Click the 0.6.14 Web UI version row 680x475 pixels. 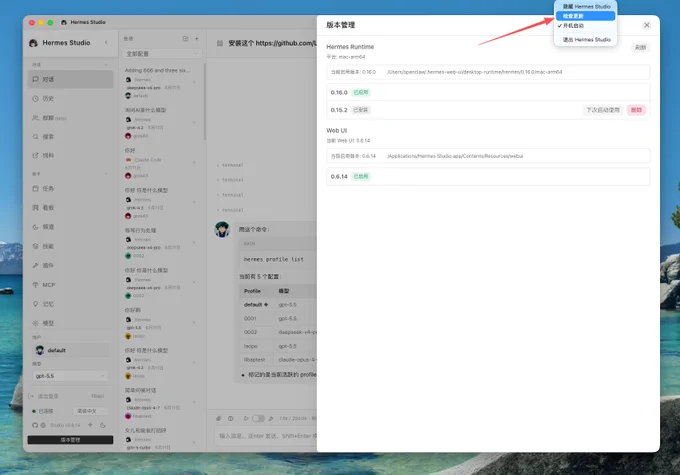pos(488,177)
